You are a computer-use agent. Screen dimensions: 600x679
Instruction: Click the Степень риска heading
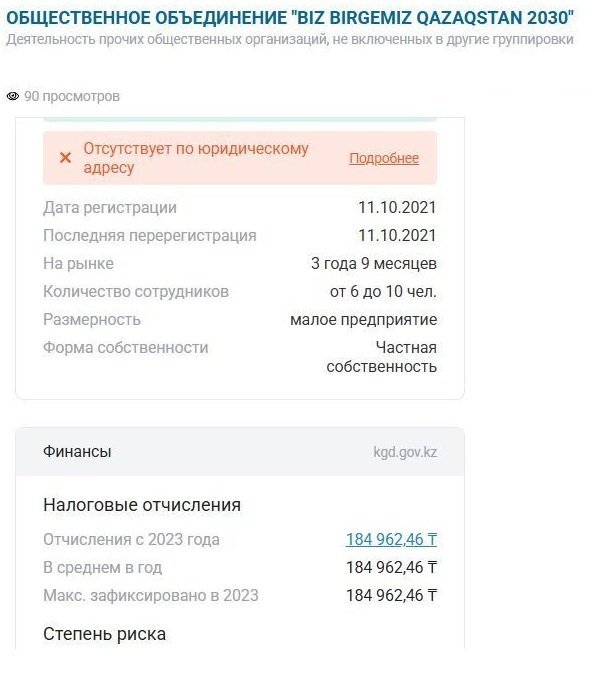pos(105,634)
